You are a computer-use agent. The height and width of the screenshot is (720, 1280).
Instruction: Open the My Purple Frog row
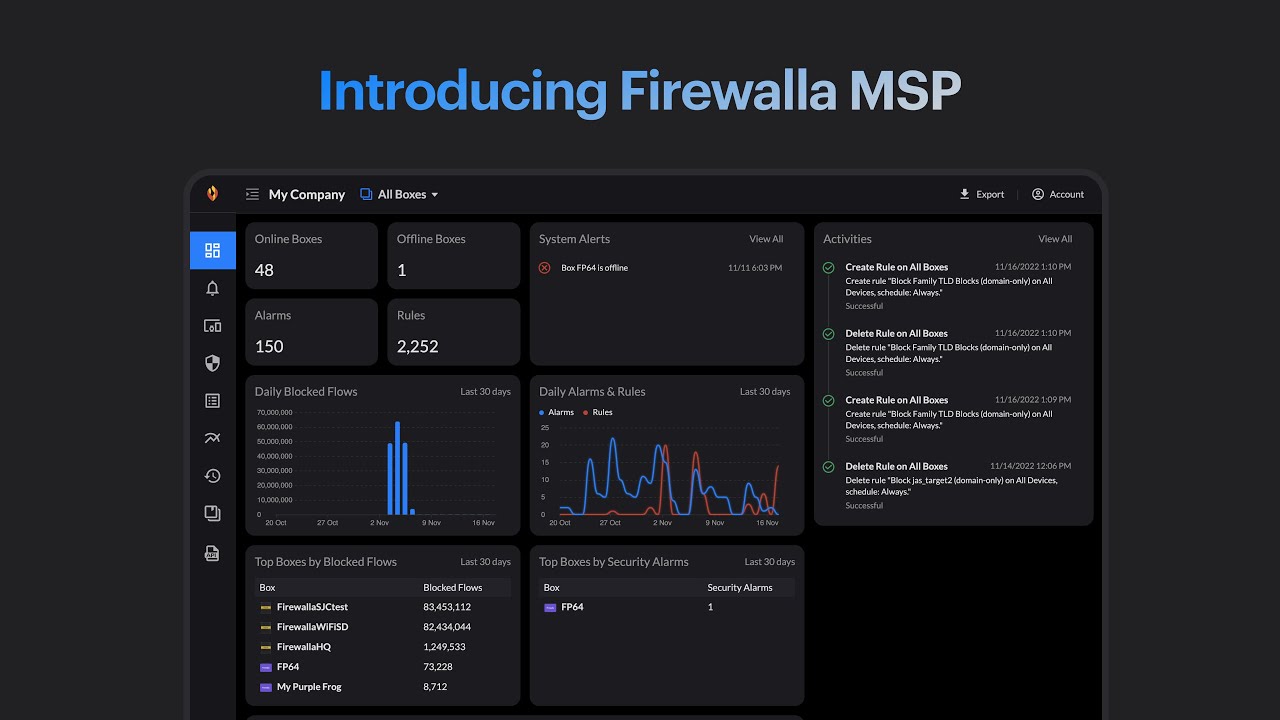pyautogui.click(x=383, y=687)
